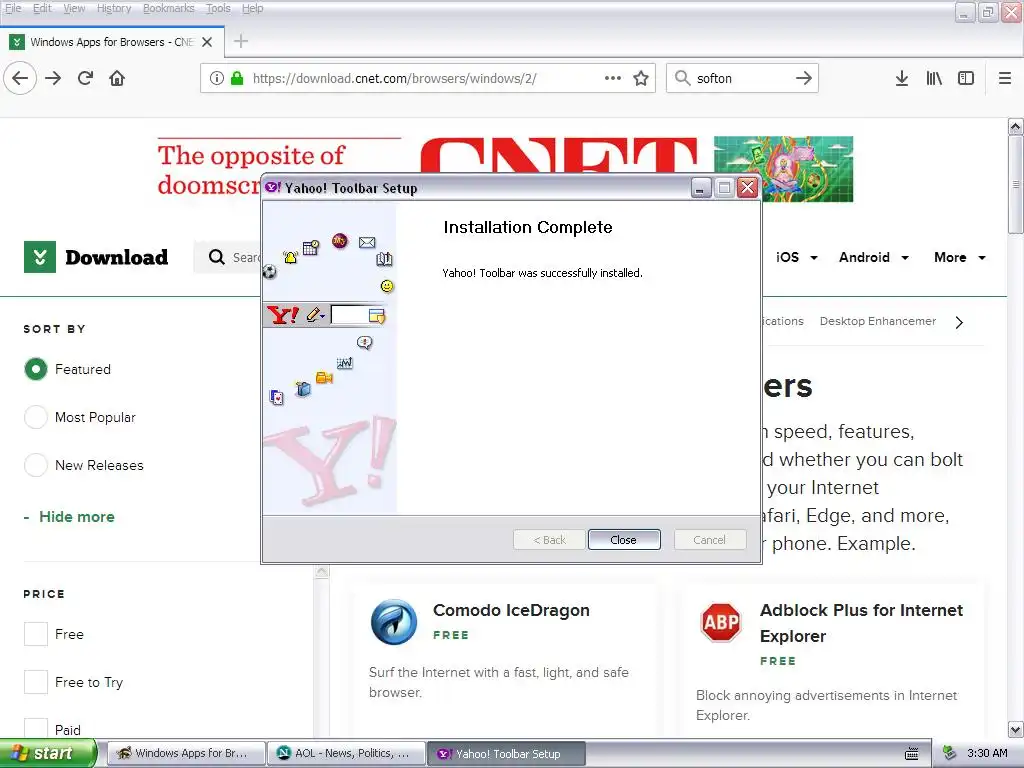Click the Firefox forward arrow button
The image size is (1024, 768).
tap(53, 78)
